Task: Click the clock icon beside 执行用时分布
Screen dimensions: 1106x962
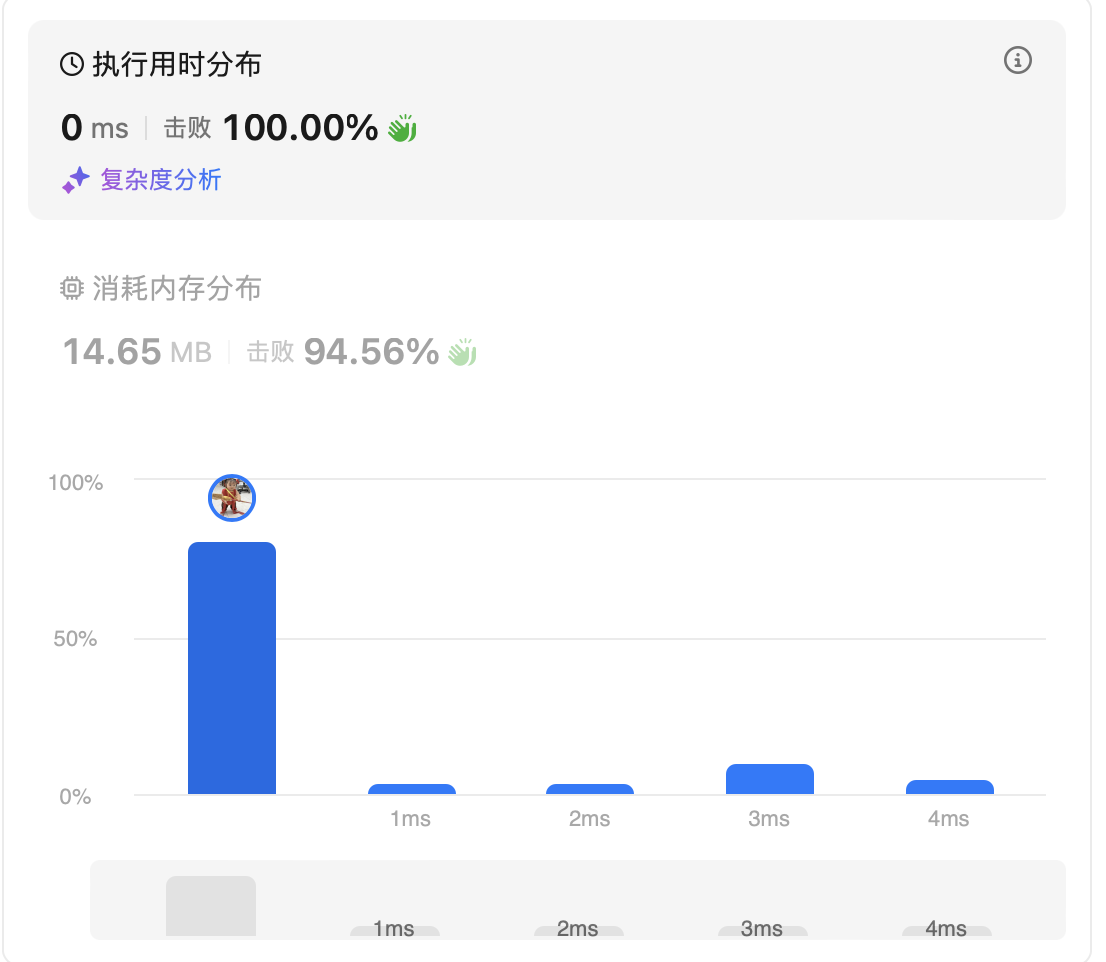Action: (x=72, y=64)
